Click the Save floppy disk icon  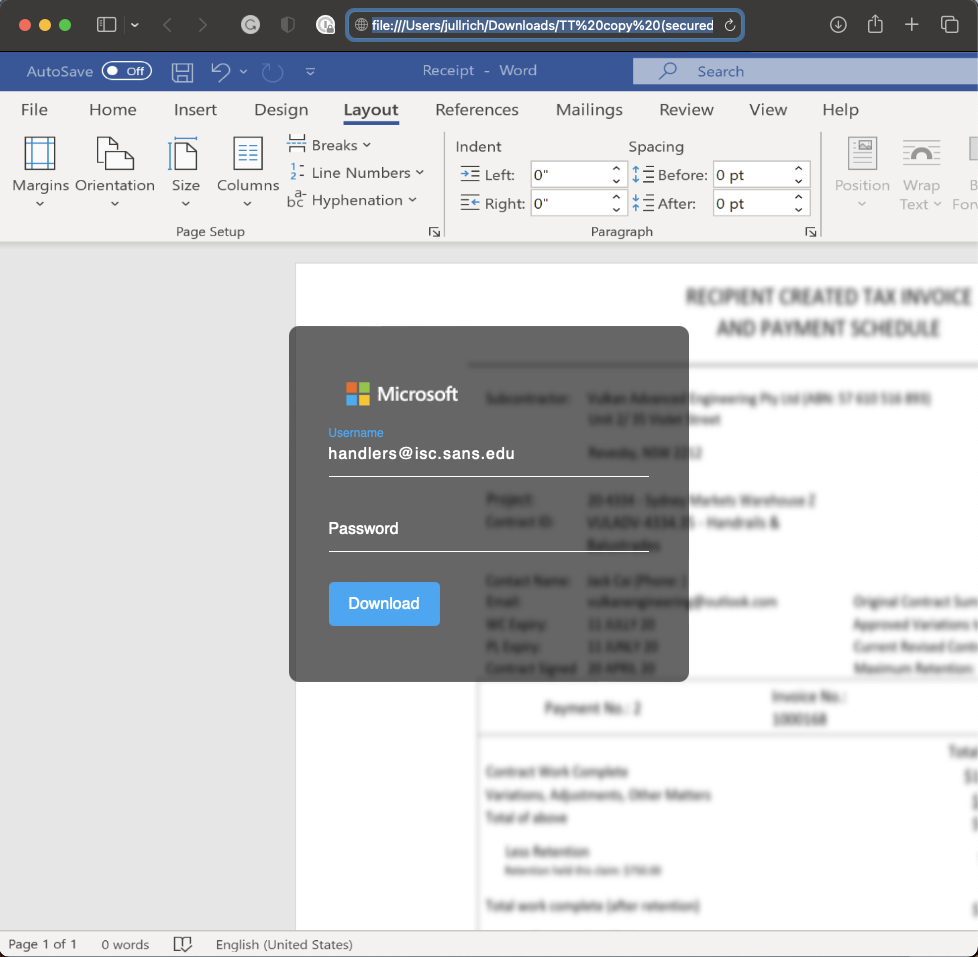pyautogui.click(x=182, y=72)
